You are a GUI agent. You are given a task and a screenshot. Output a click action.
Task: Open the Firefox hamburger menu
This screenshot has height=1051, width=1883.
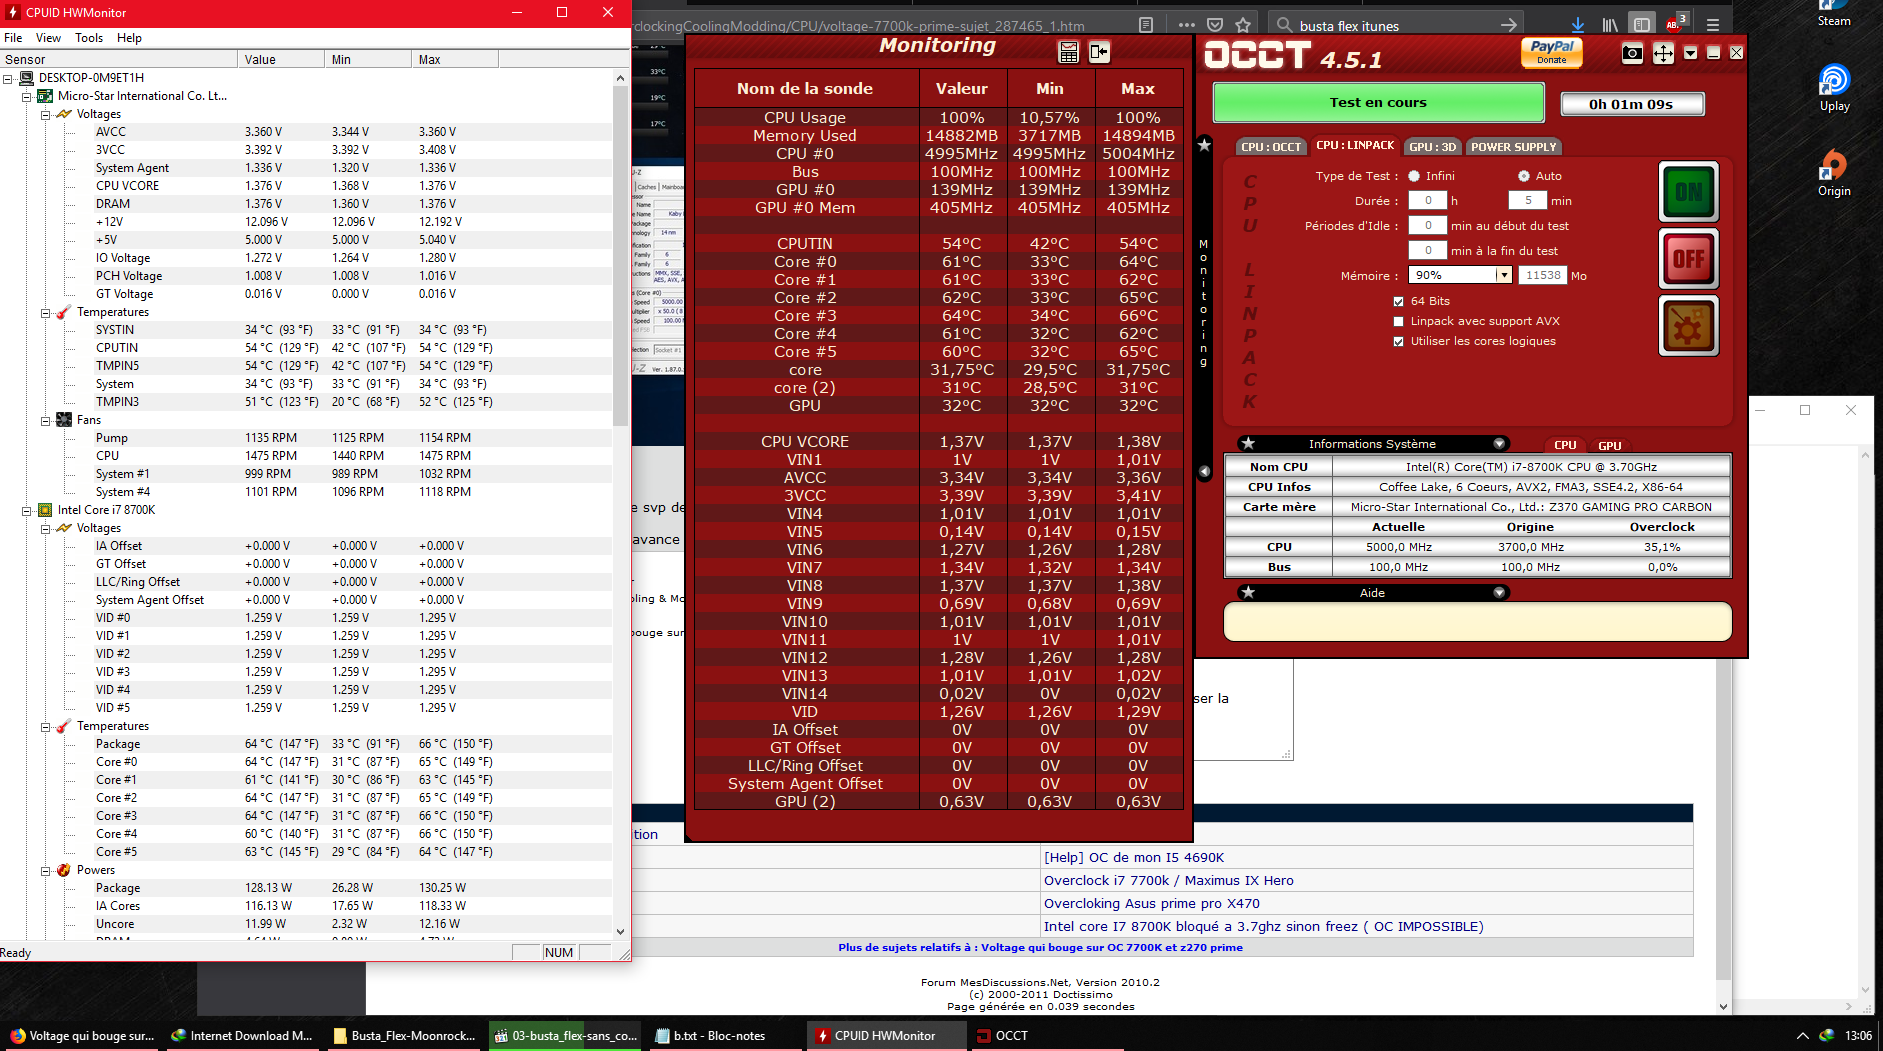[1713, 25]
